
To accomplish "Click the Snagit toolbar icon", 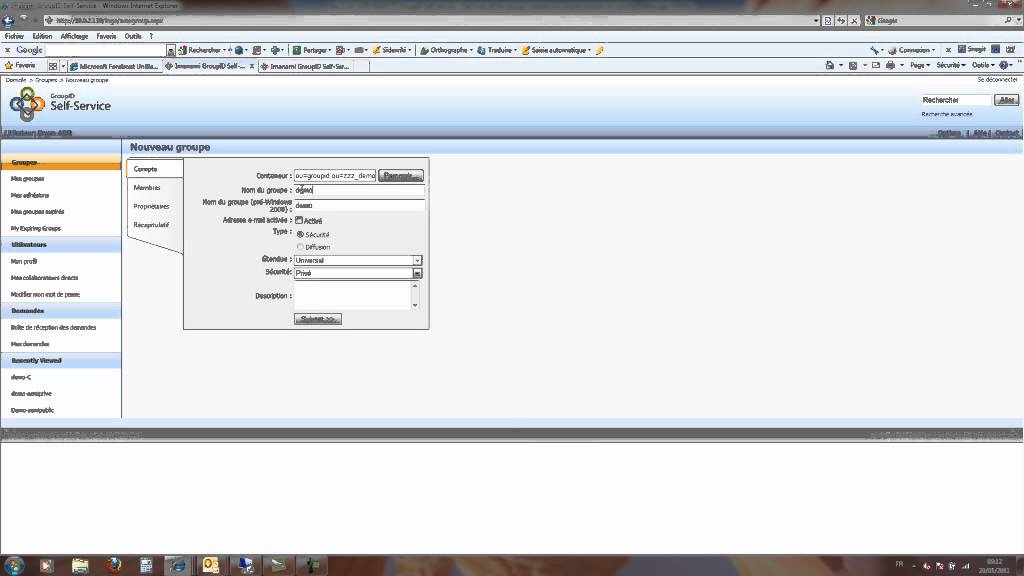I will (972, 50).
